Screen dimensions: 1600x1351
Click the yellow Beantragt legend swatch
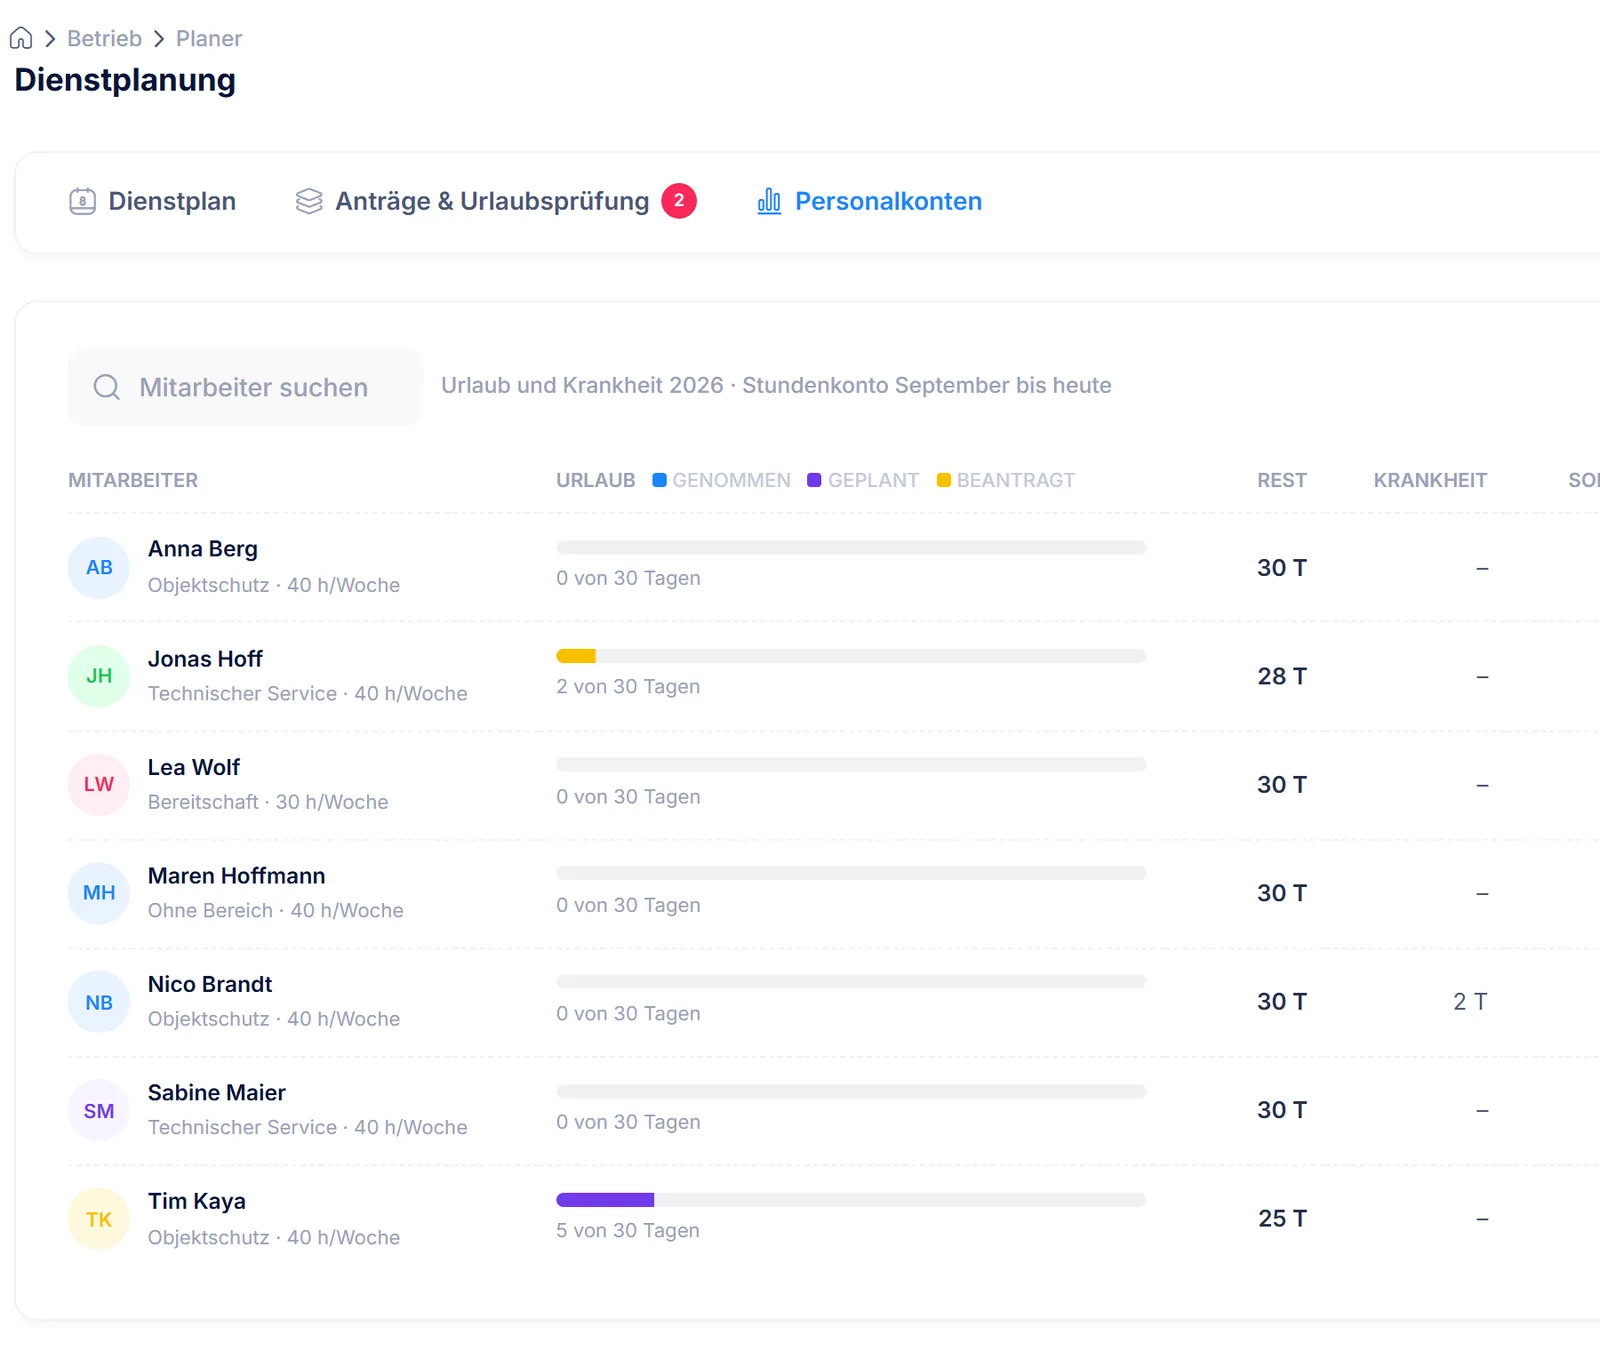coord(943,480)
